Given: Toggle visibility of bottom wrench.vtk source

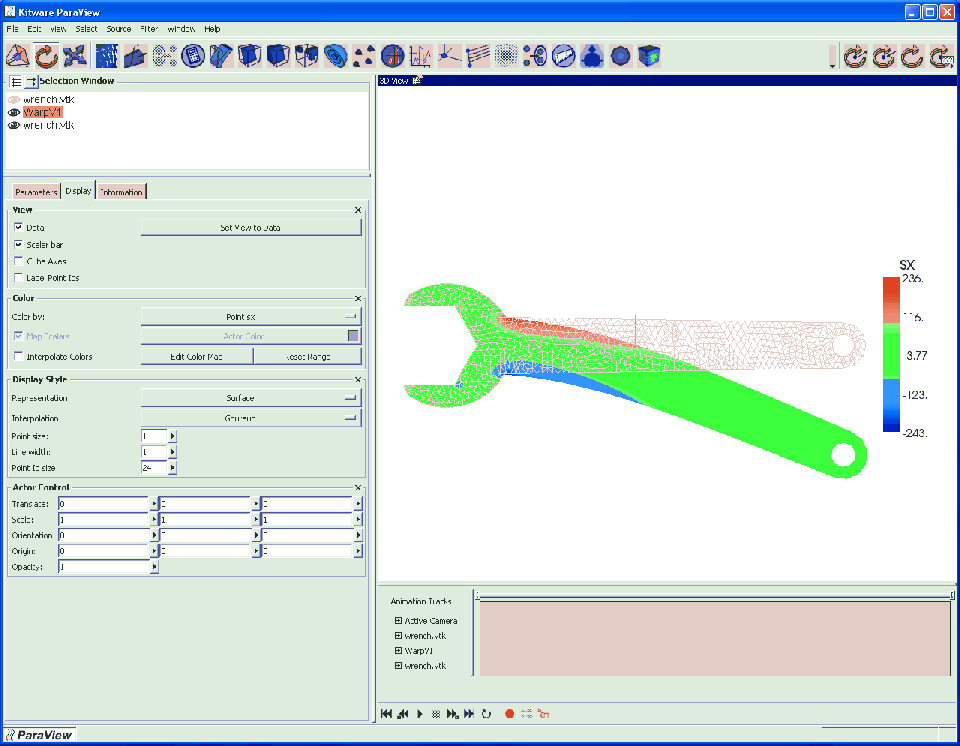Looking at the screenshot, I should click(x=14, y=125).
